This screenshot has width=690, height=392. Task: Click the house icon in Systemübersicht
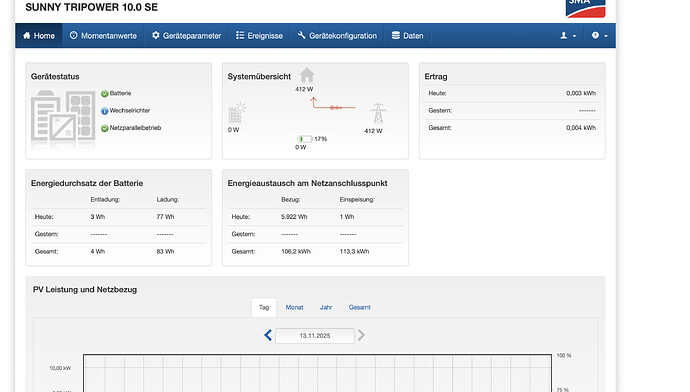point(307,75)
